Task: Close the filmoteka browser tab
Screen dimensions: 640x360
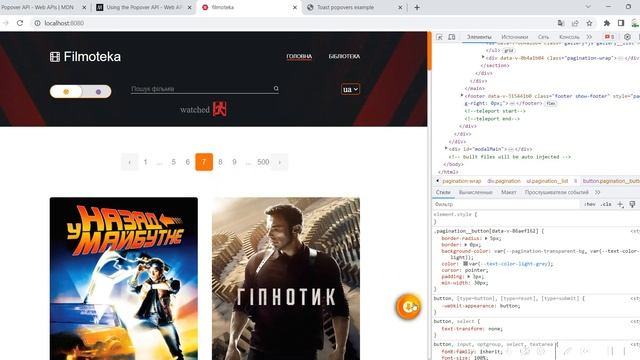Action: click(295, 7)
